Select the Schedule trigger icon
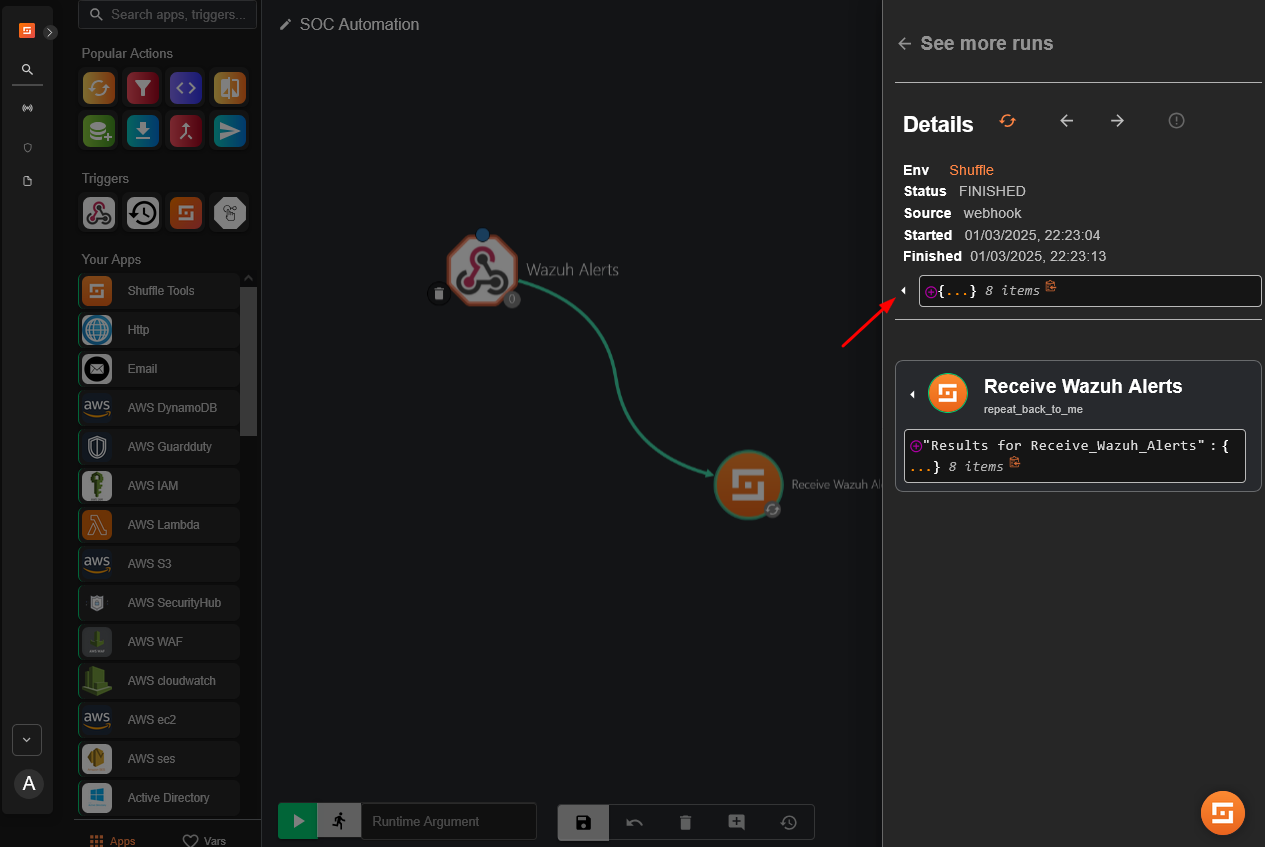Image resolution: width=1265 pixels, height=847 pixels. pos(143,212)
